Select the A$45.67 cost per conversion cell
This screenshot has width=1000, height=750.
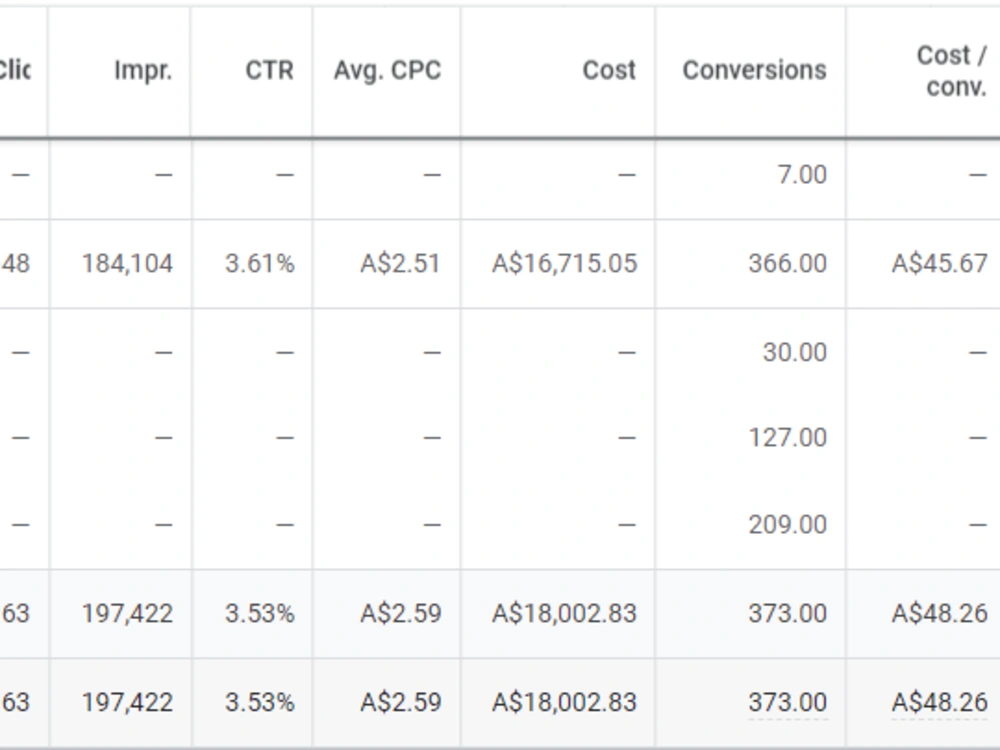(x=939, y=263)
